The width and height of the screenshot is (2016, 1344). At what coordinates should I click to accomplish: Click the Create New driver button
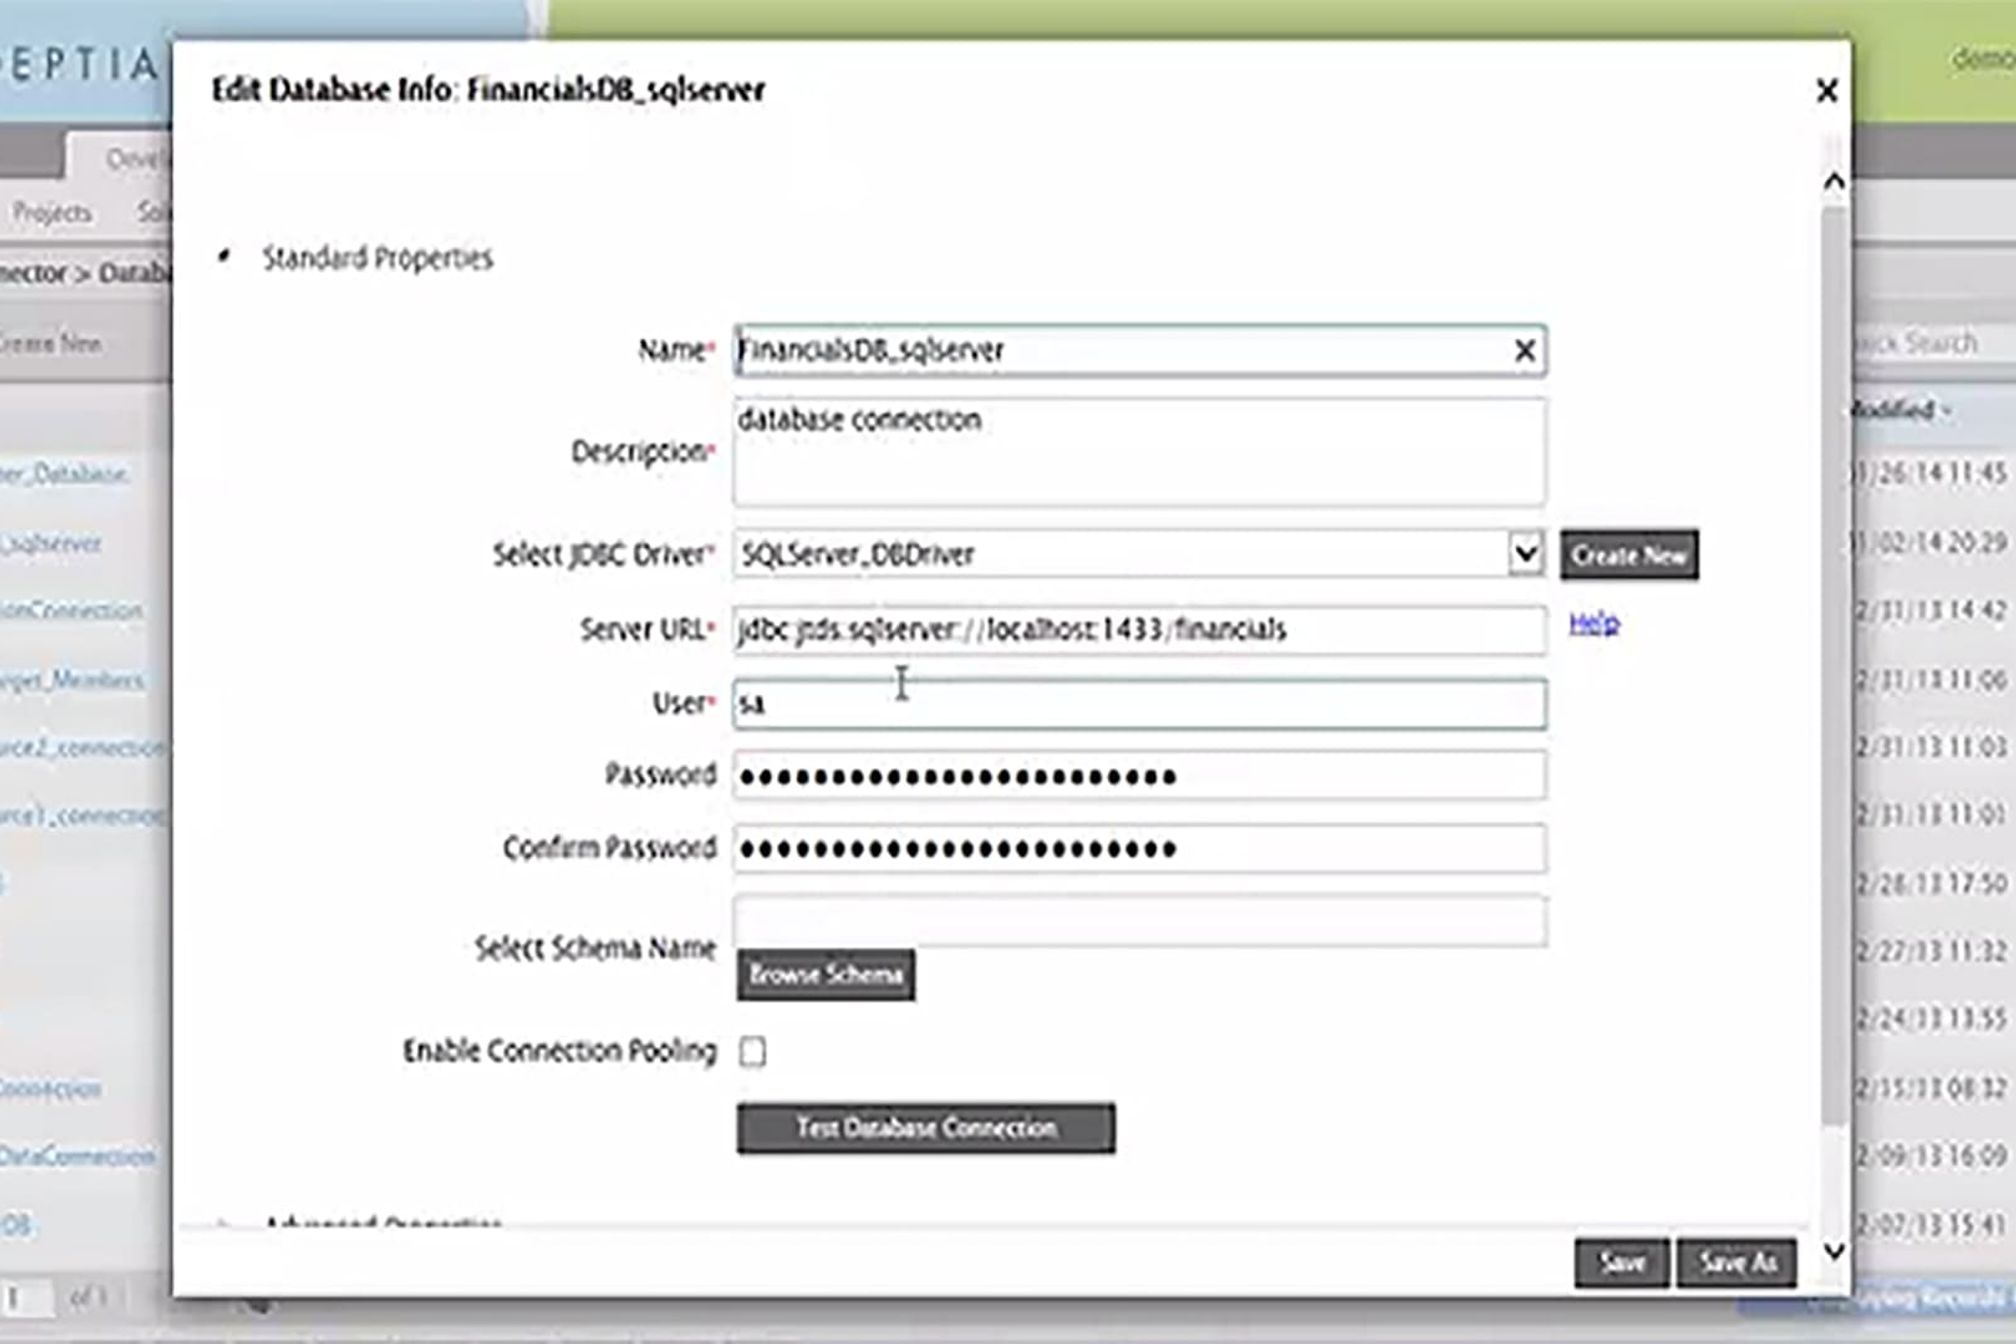tap(1629, 555)
